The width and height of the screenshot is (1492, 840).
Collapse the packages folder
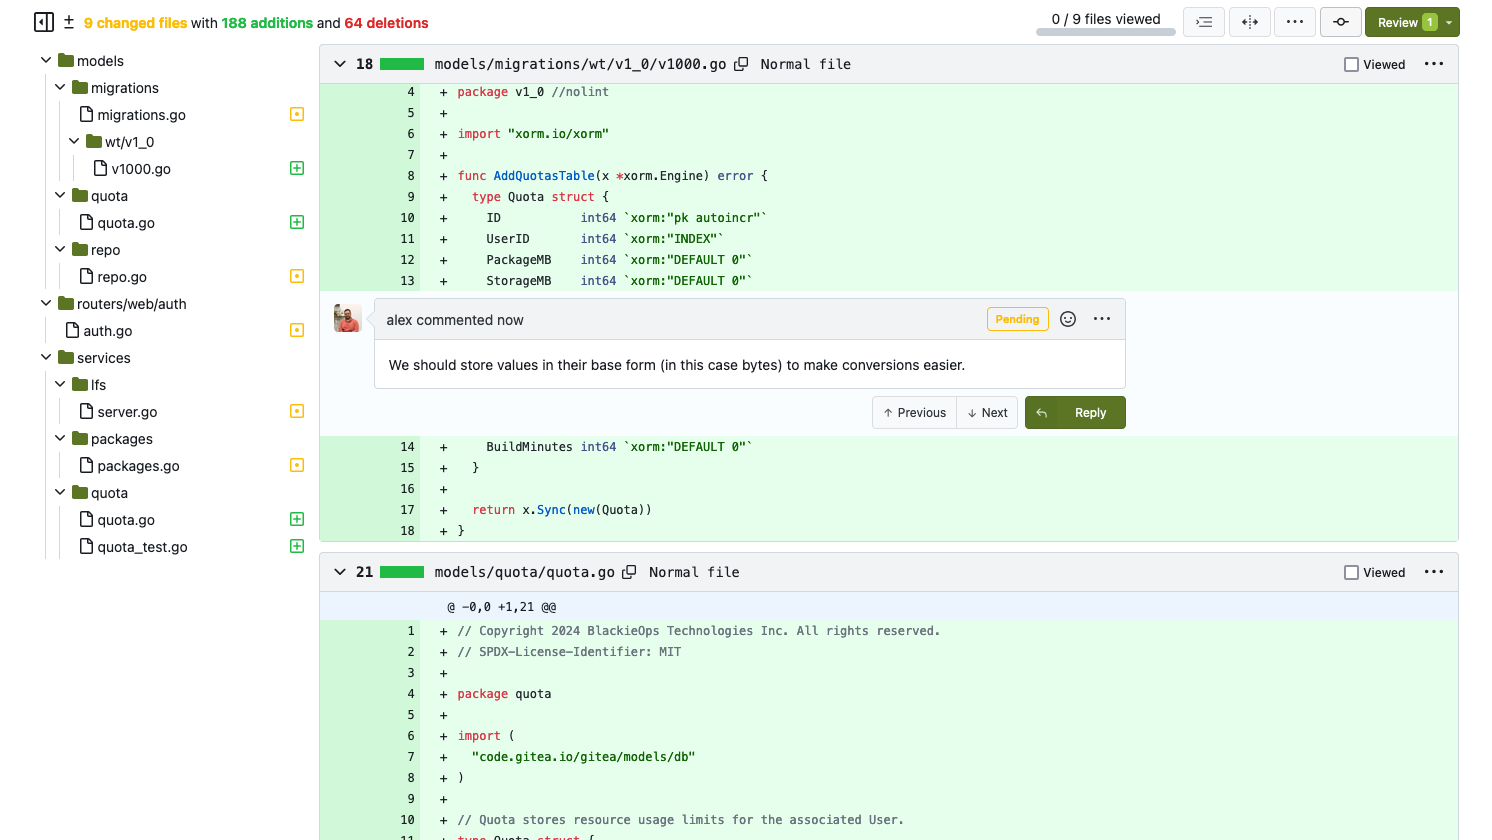click(x=60, y=439)
